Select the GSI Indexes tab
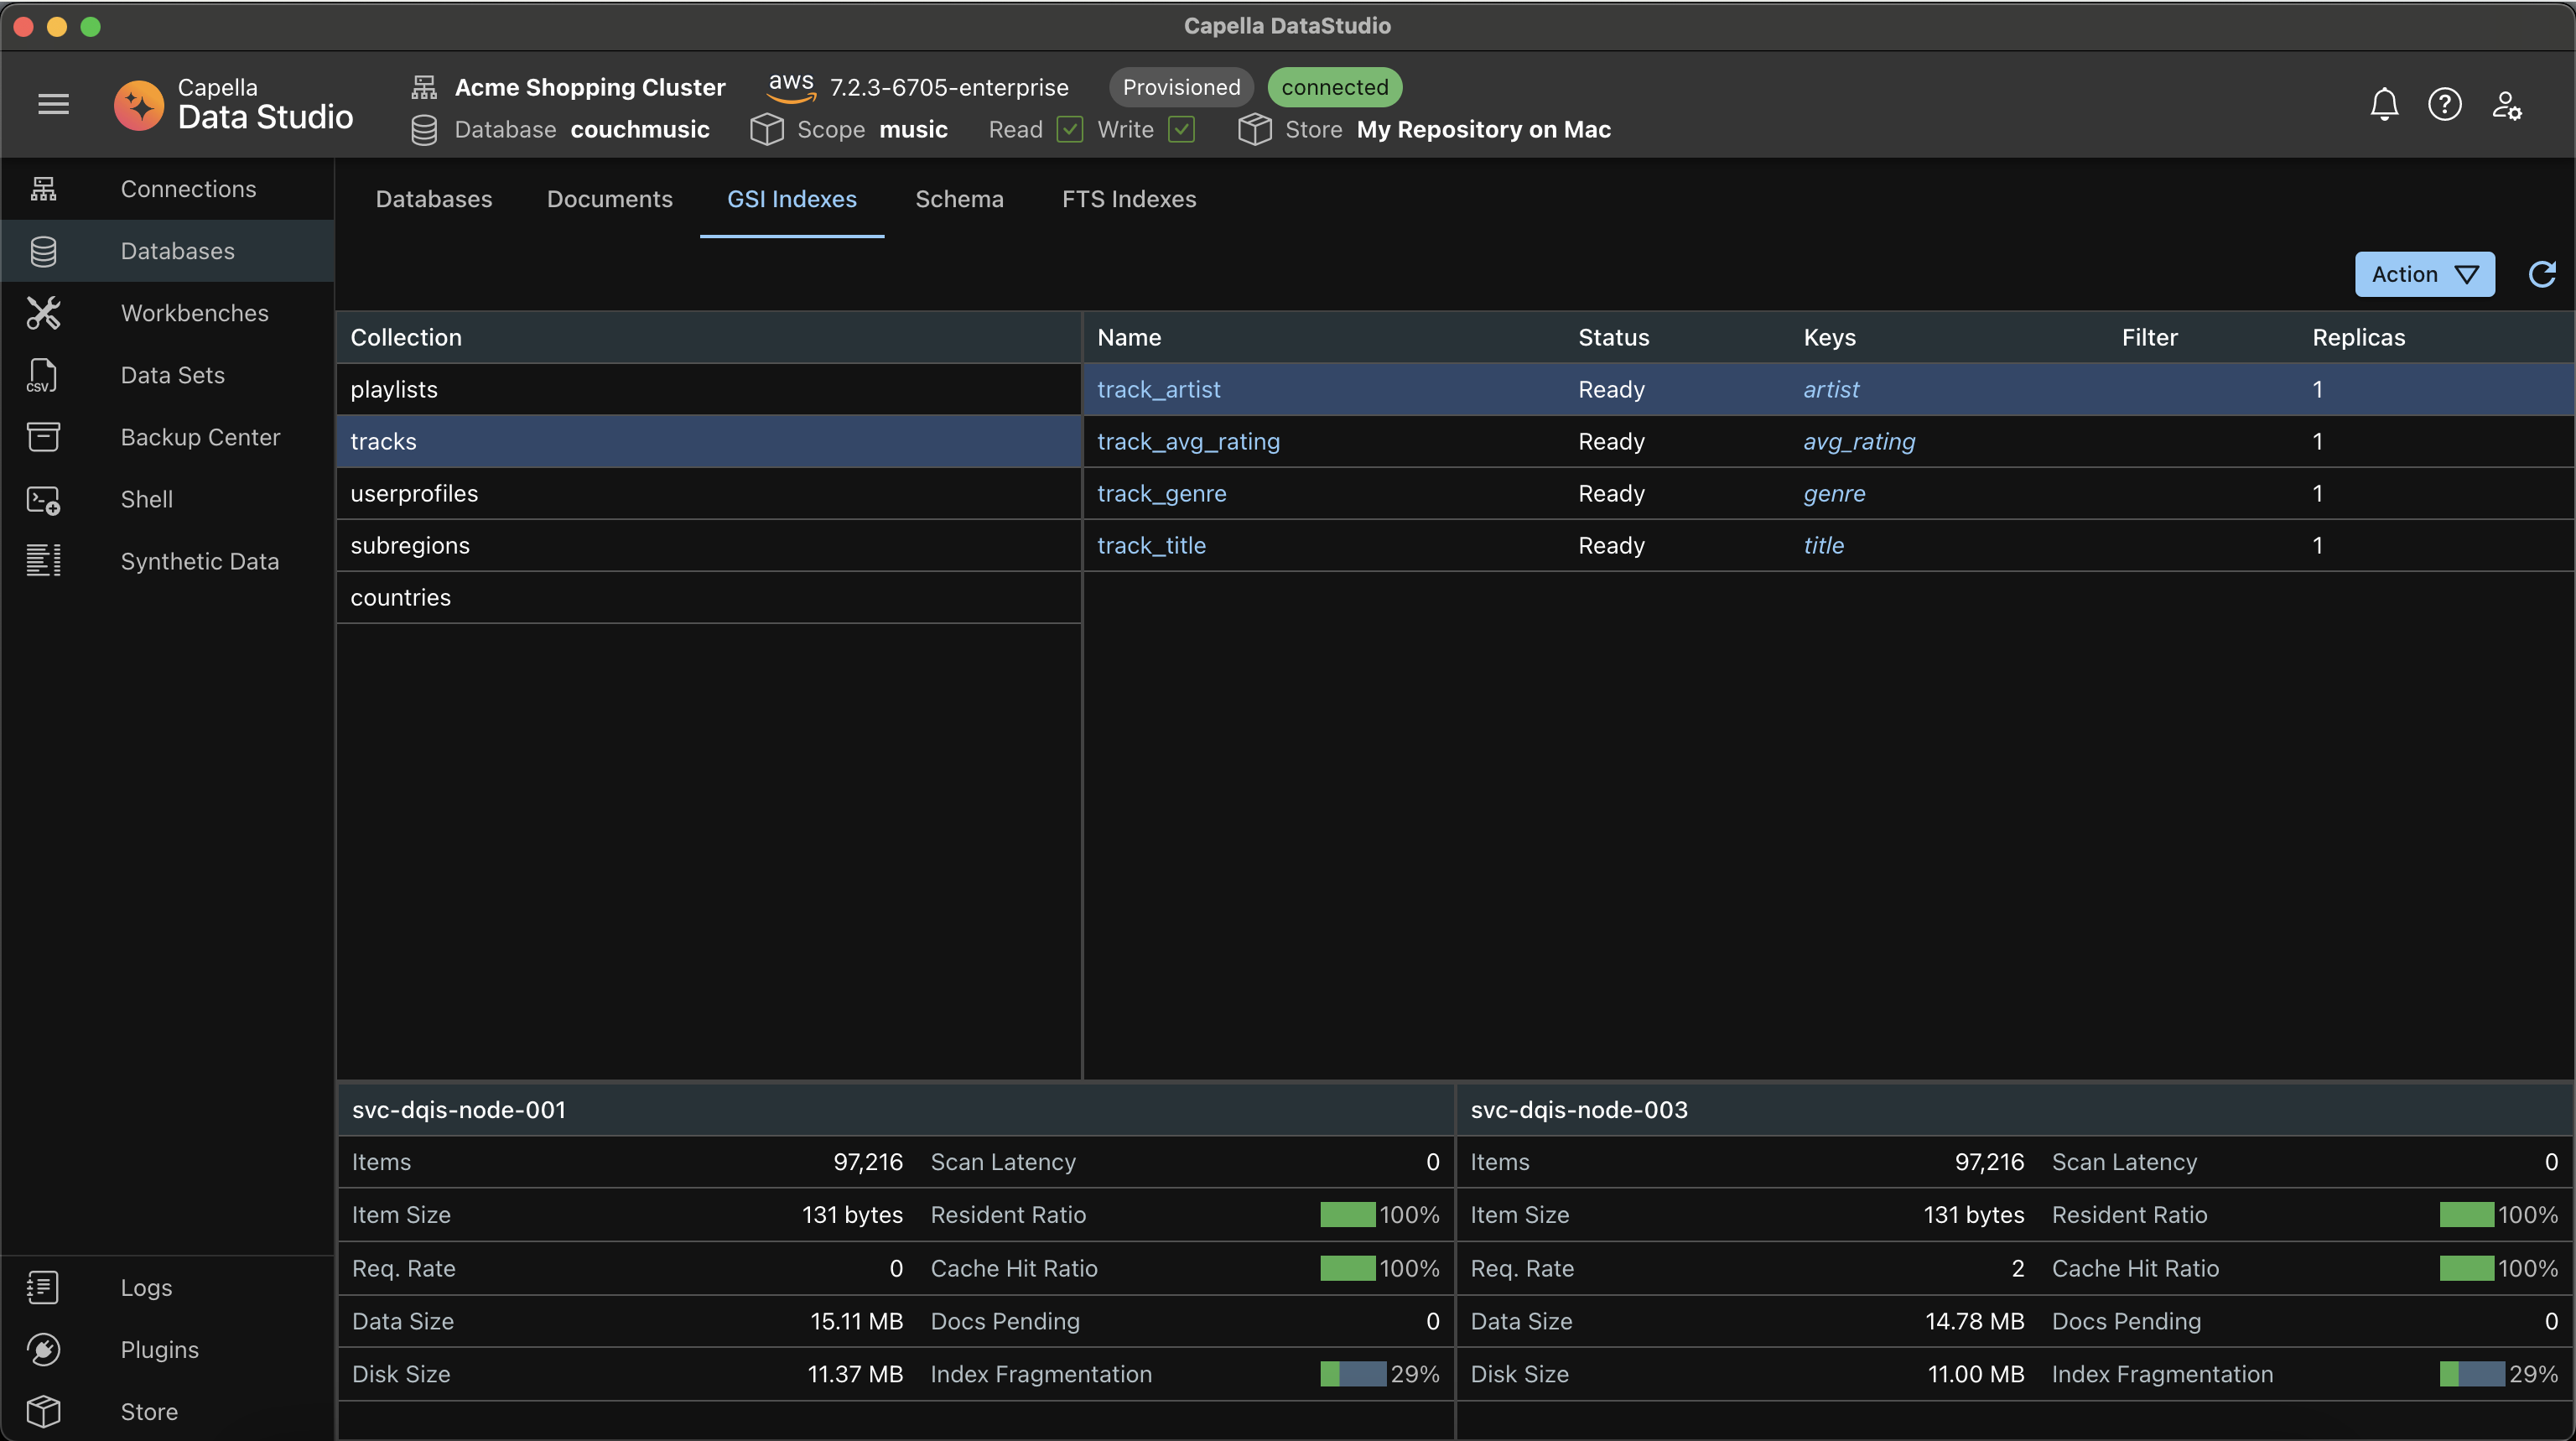 tap(791, 199)
